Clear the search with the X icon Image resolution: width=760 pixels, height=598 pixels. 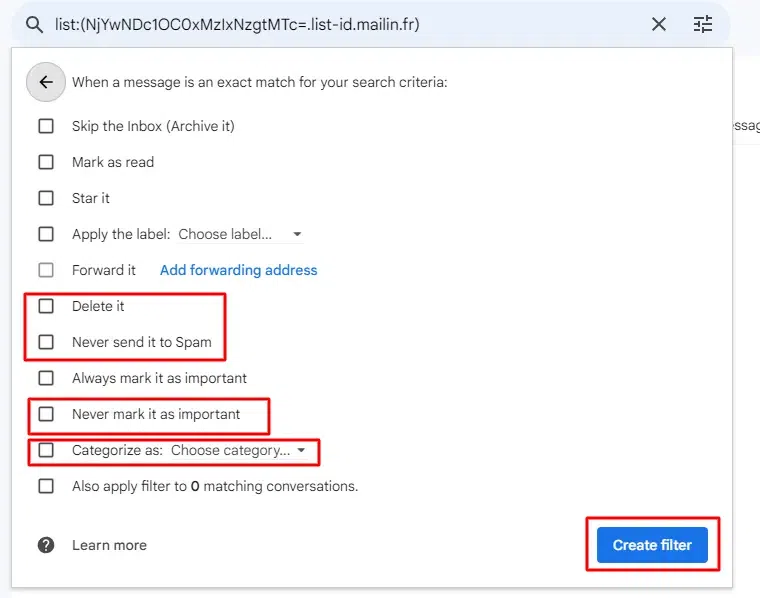(659, 24)
